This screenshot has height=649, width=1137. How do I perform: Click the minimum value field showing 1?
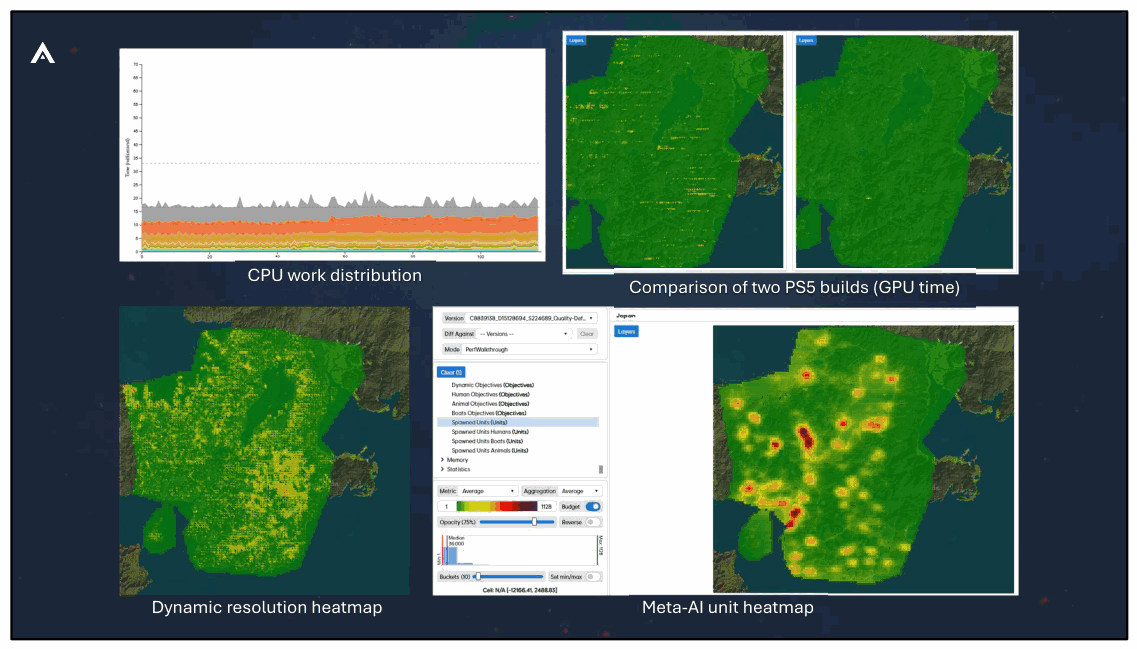click(447, 507)
